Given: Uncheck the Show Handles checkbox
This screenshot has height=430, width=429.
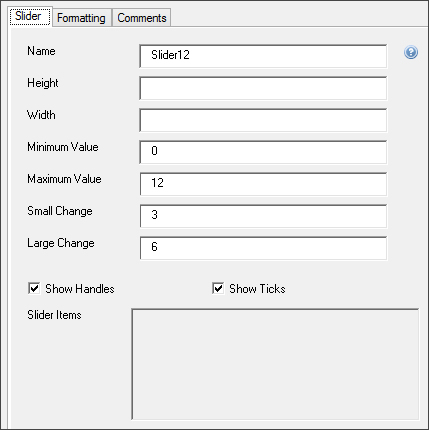Looking at the screenshot, I should (x=34, y=288).
